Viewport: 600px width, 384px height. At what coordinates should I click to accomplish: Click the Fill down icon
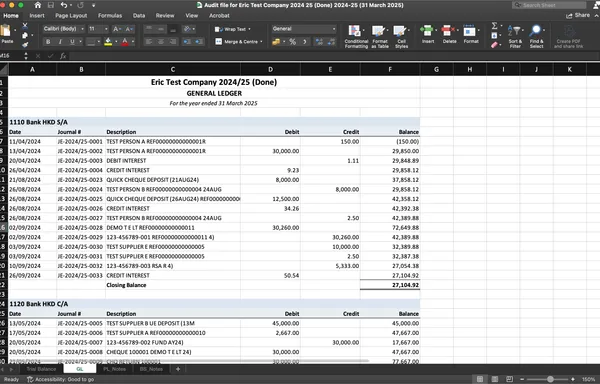[x=494, y=36]
